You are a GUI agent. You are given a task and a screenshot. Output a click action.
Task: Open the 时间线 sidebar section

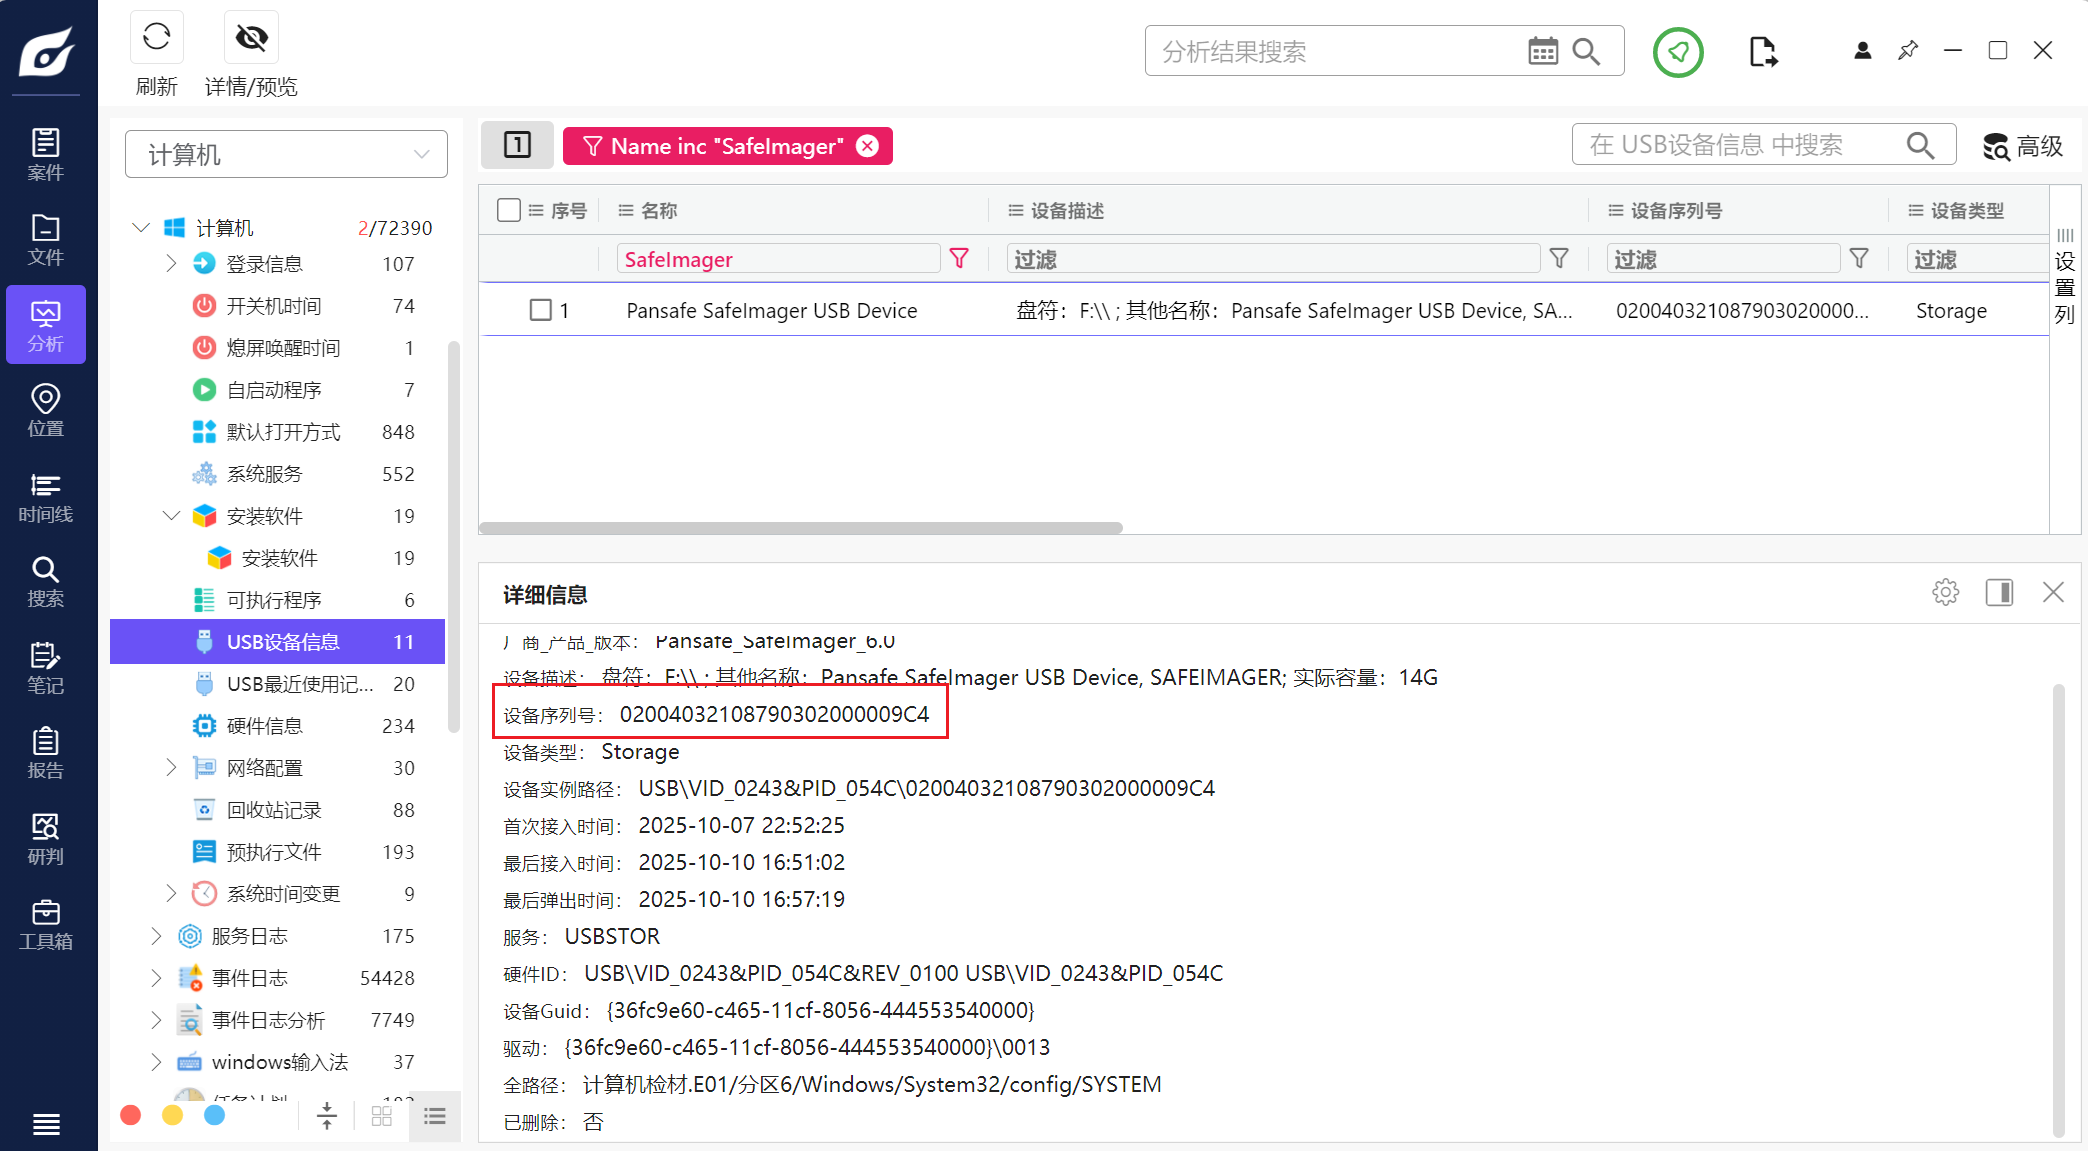(x=45, y=497)
